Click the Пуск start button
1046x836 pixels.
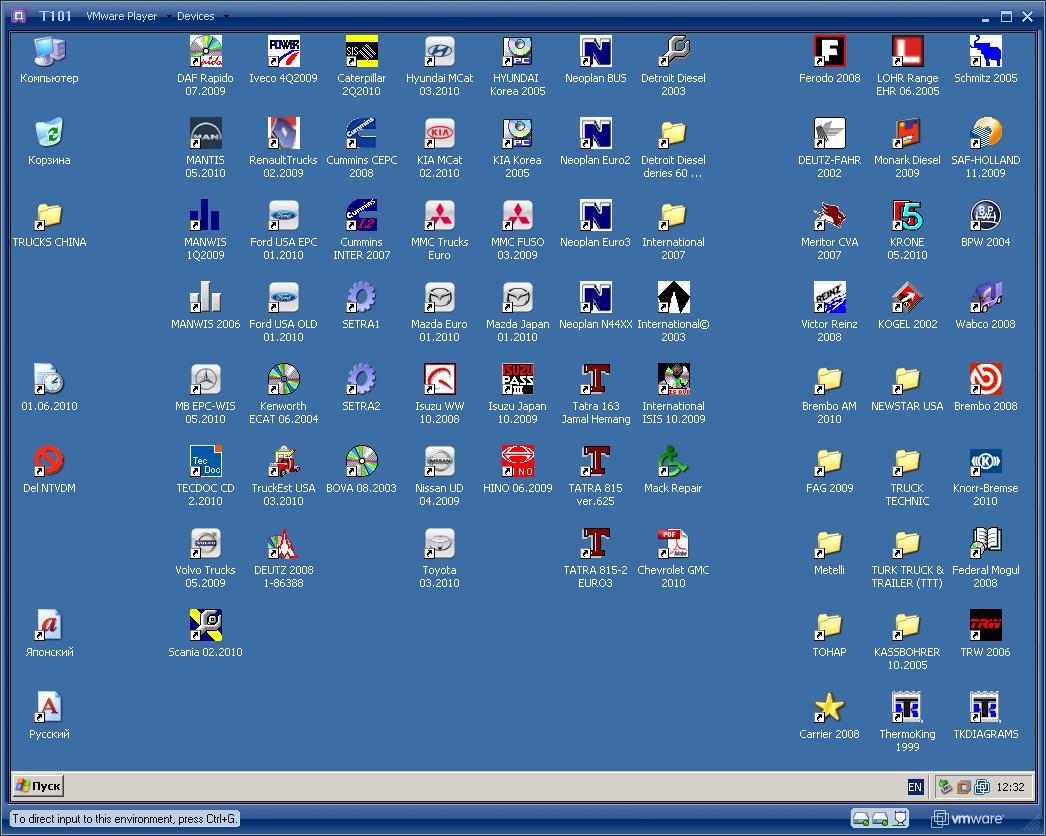click(x=39, y=786)
